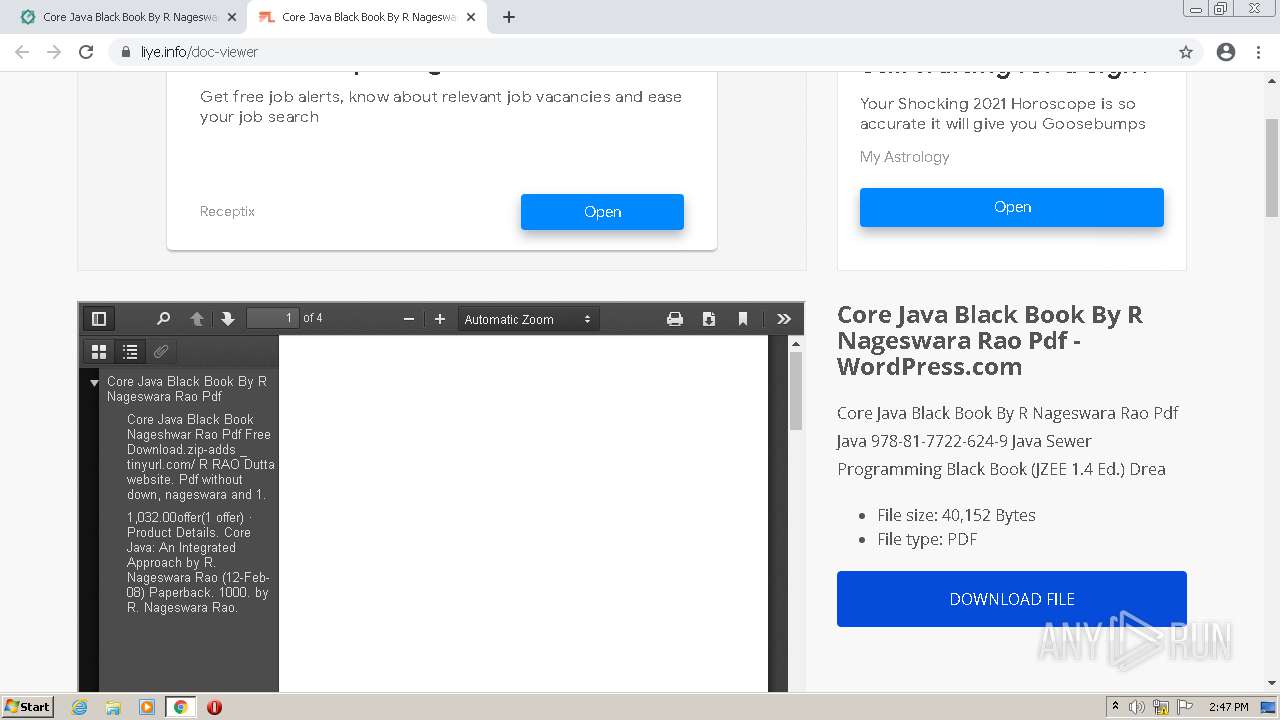Click the 'File size: 40,152 Bytes' text

click(x=956, y=515)
